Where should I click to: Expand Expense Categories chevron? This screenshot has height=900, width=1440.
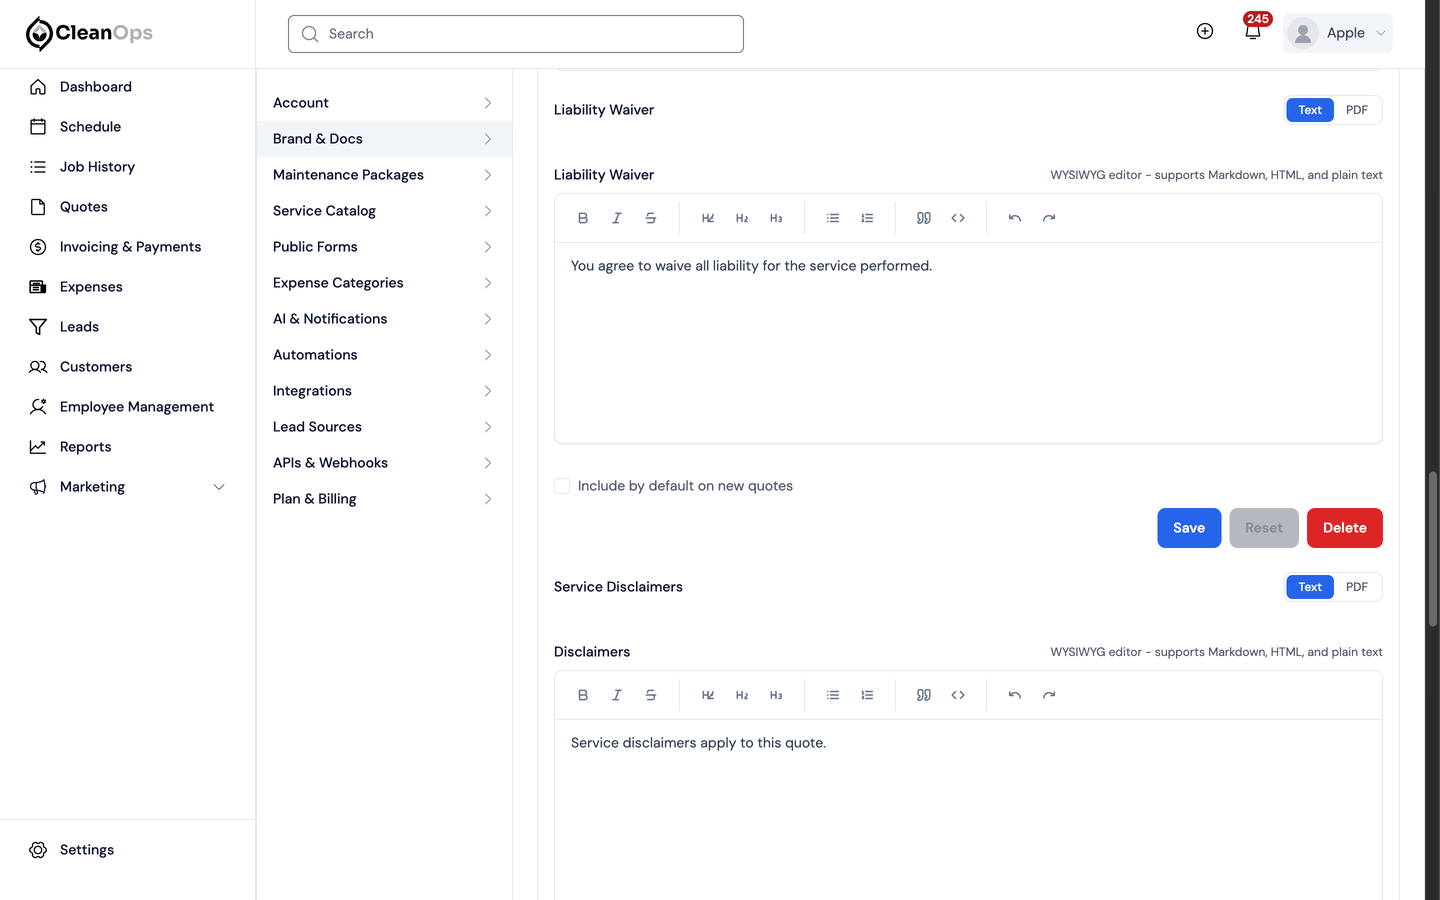[488, 283]
